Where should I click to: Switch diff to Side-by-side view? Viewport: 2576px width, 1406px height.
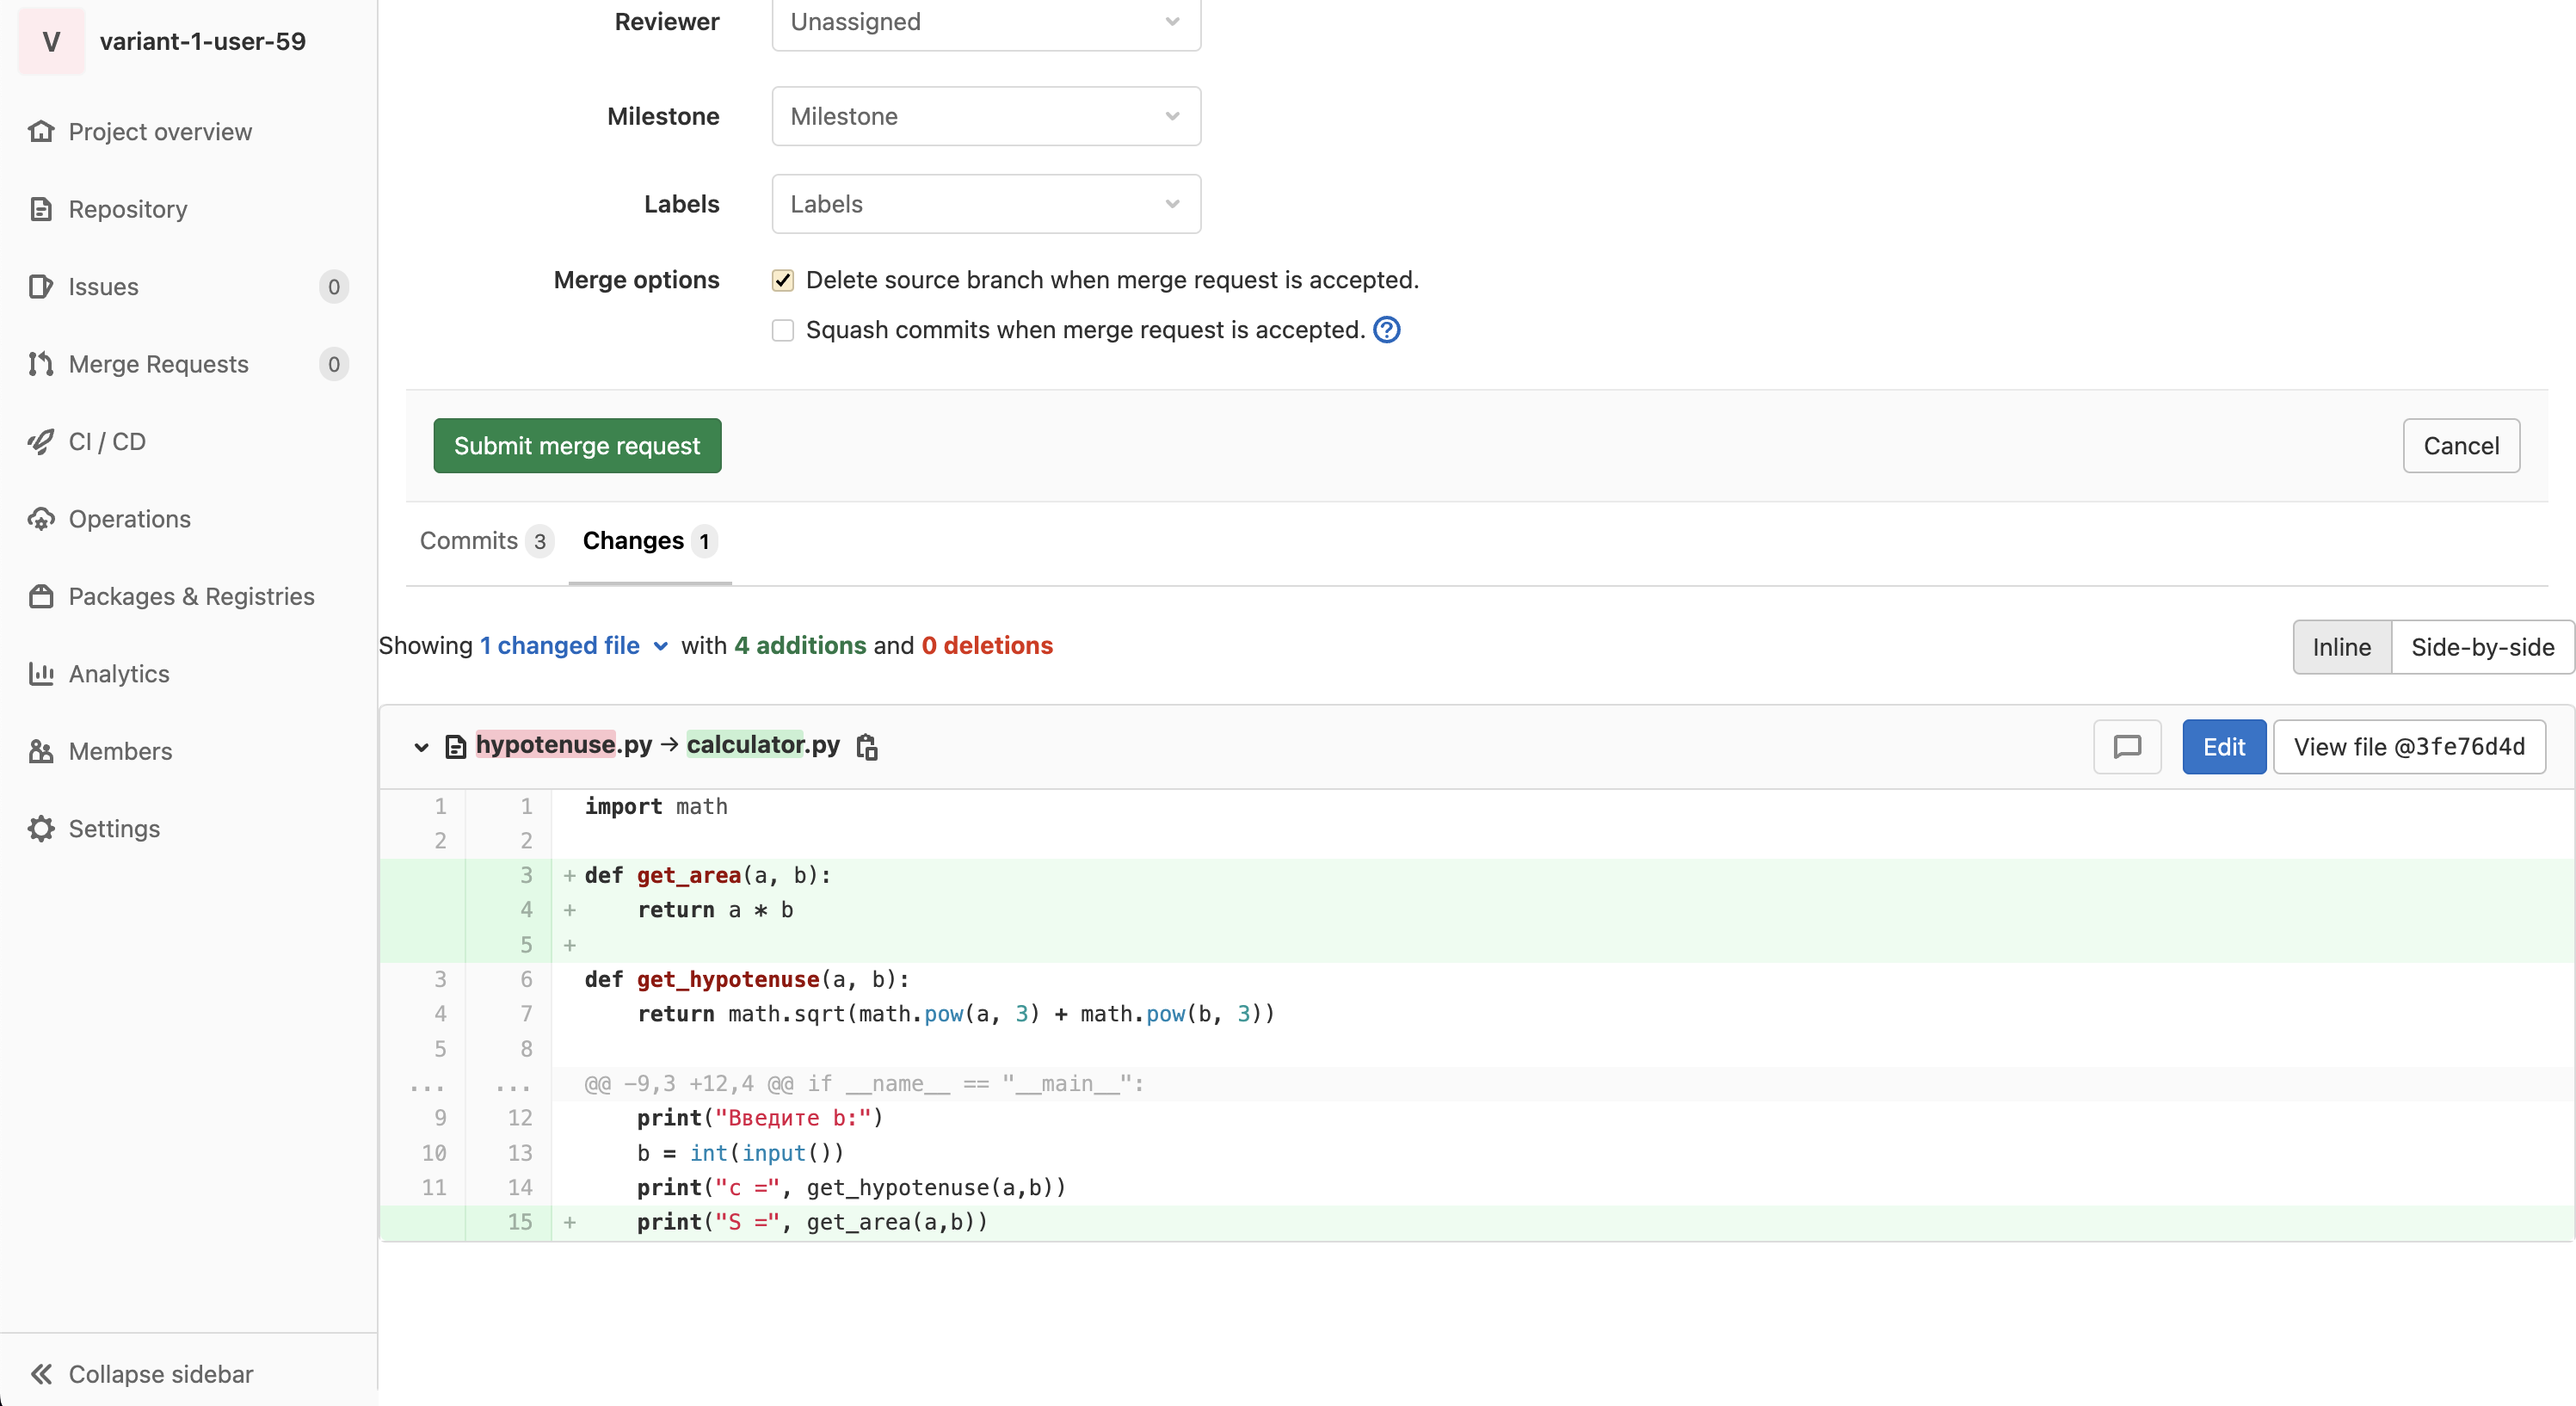(2481, 647)
